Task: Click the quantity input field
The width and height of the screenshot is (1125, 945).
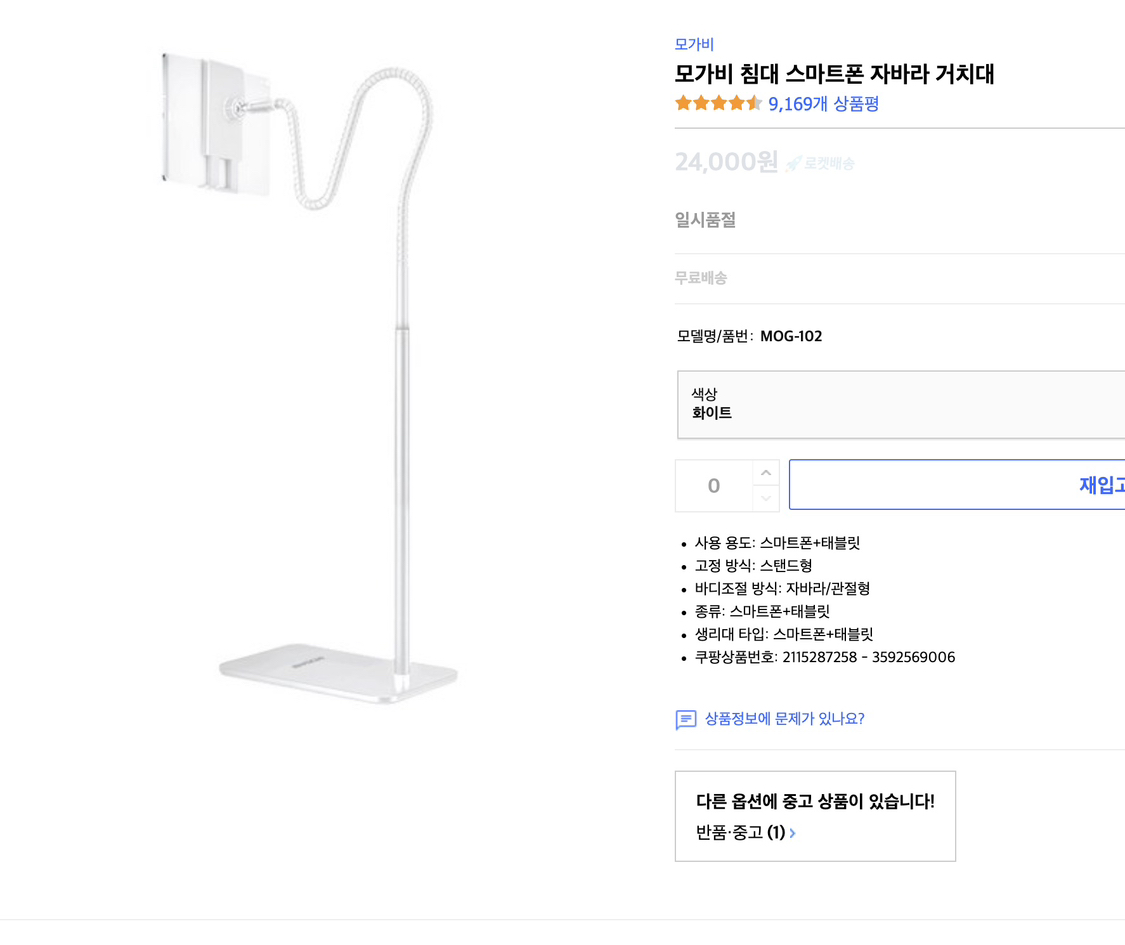Action: point(713,485)
